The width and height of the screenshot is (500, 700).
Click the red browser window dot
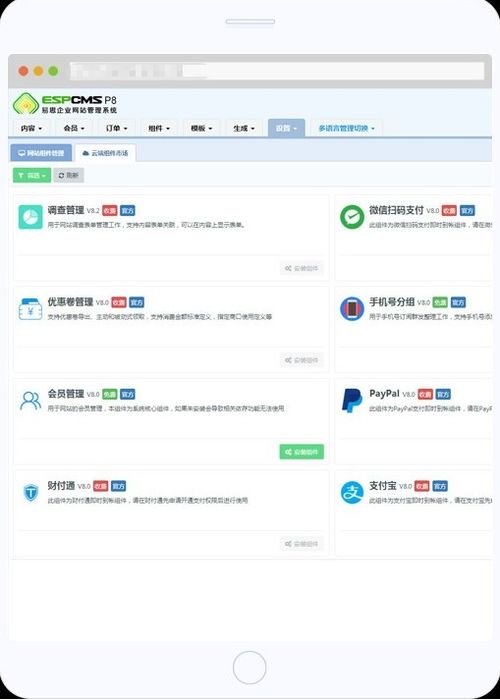23,71
